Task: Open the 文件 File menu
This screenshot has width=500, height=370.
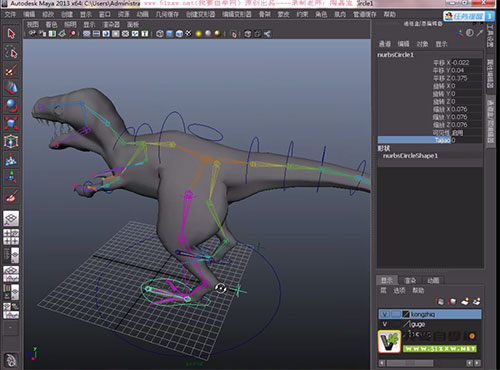Action: [10, 14]
